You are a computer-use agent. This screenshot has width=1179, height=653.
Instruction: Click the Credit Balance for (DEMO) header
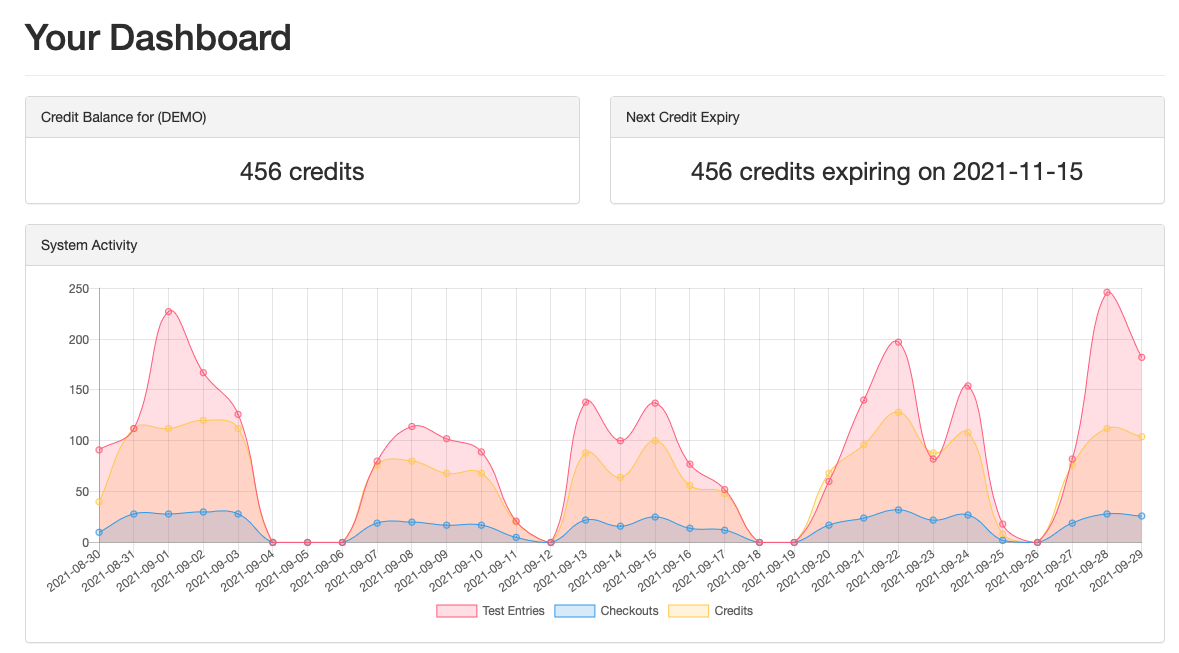point(123,117)
